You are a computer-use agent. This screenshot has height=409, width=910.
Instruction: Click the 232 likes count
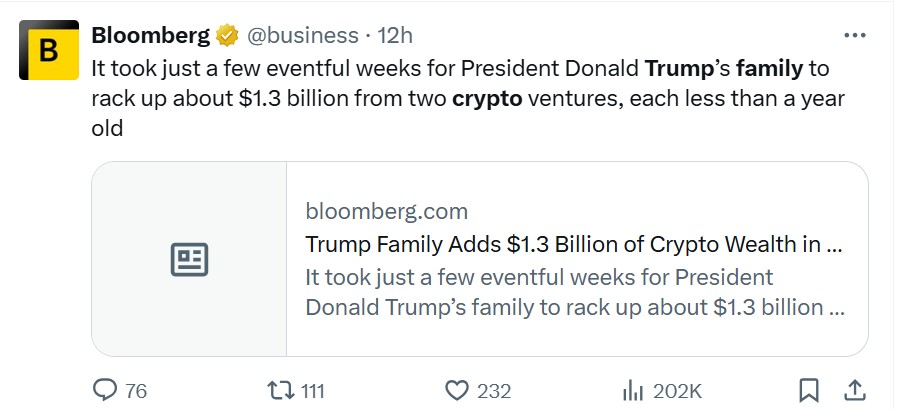pyautogui.click(x=494, y=392)
